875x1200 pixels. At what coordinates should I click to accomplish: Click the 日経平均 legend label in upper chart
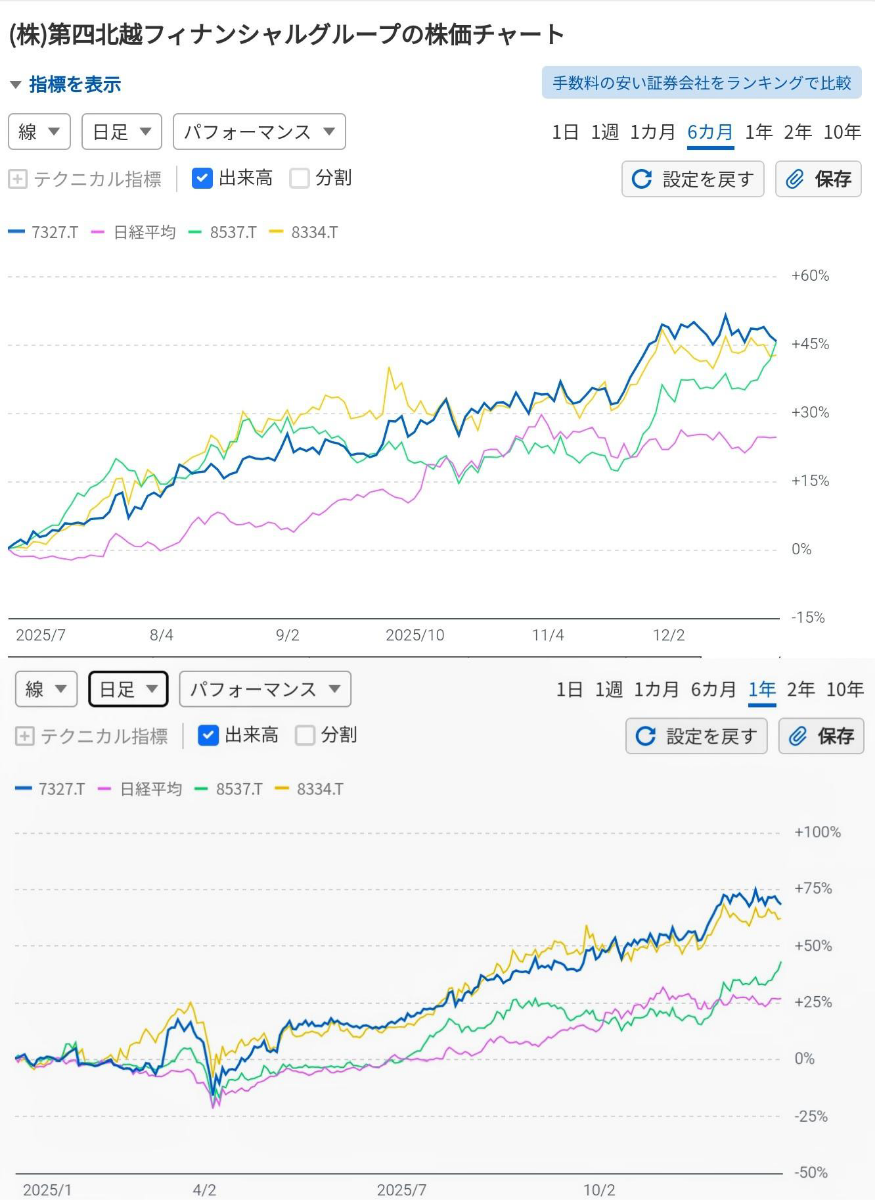click(x=144, y=232)
